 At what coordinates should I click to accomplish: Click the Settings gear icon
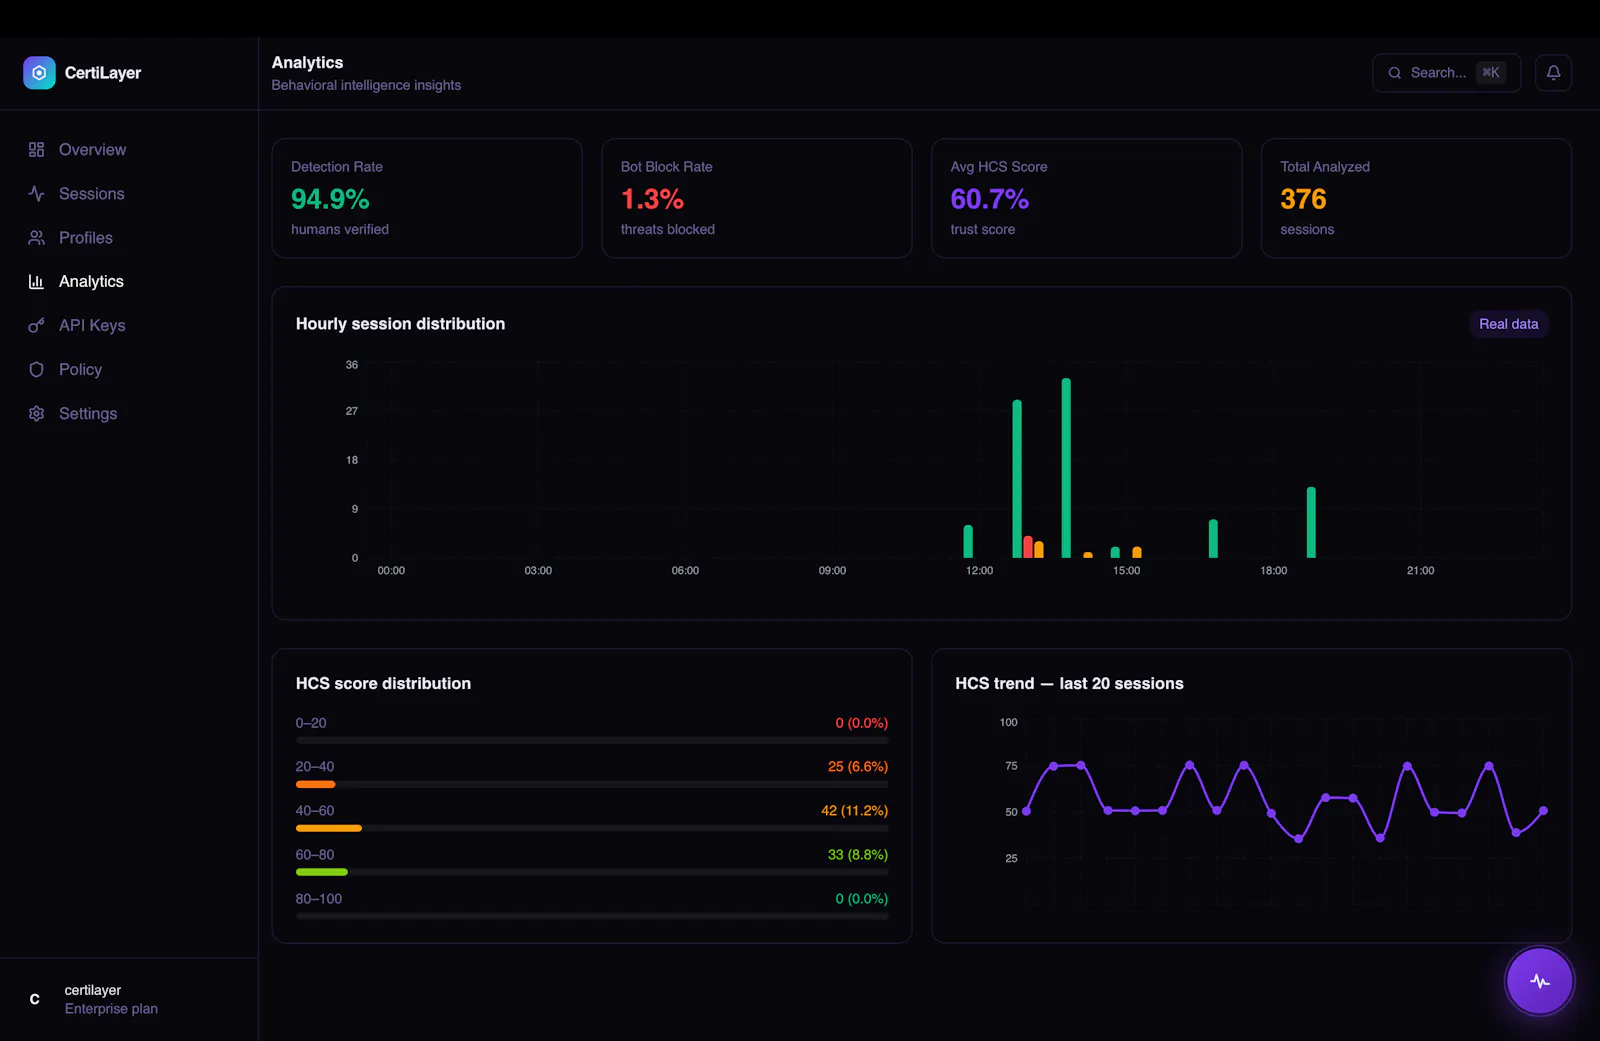(x=37, y=413)
